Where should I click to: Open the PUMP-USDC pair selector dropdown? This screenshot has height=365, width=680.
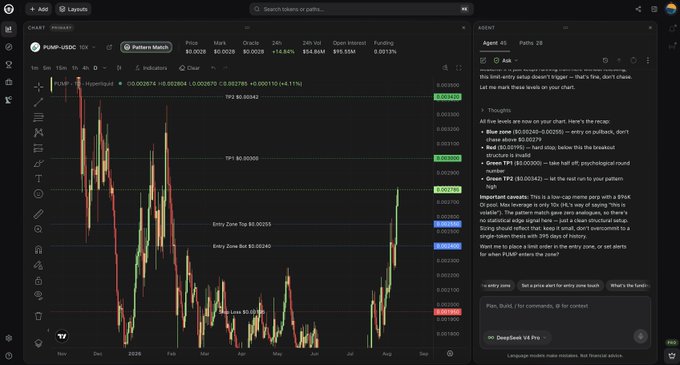(x=63, y=47)
